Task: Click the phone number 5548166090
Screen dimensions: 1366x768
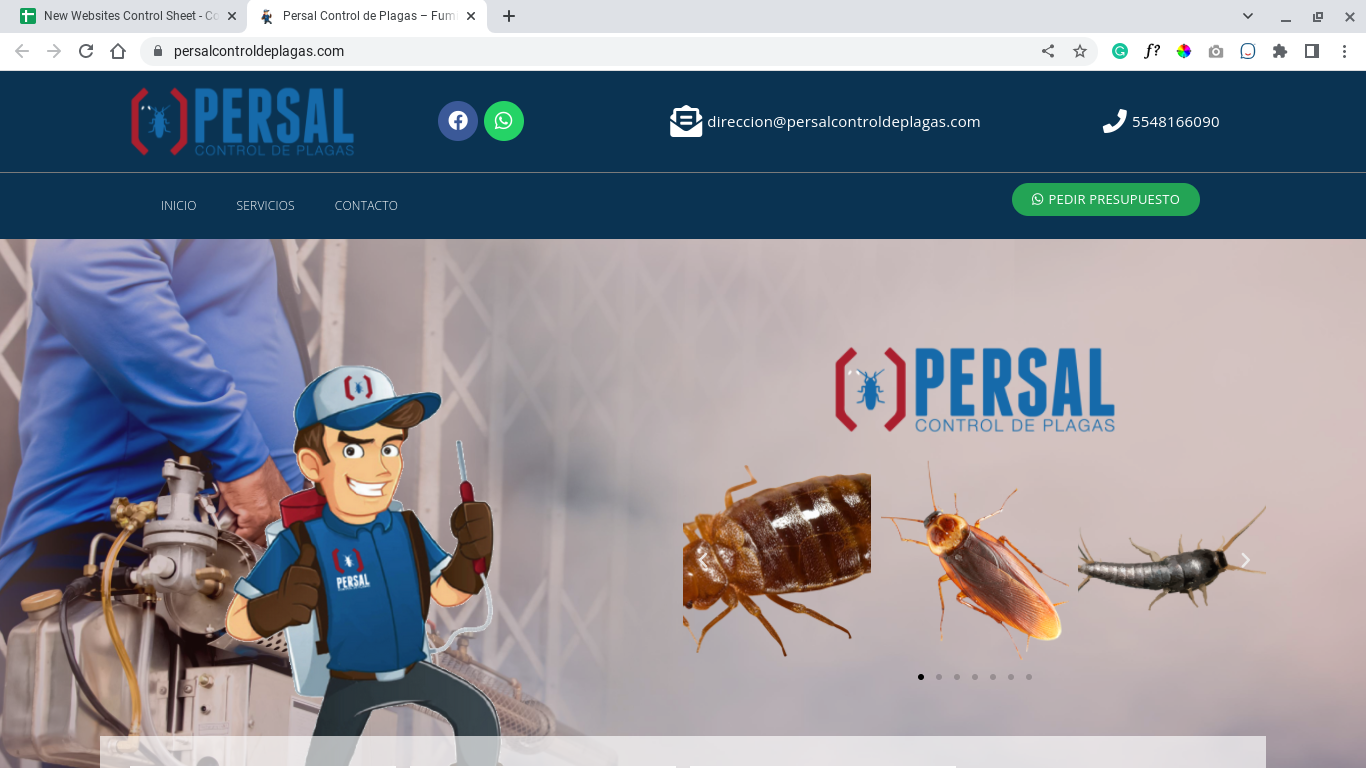Action: tap(1176, 122)
